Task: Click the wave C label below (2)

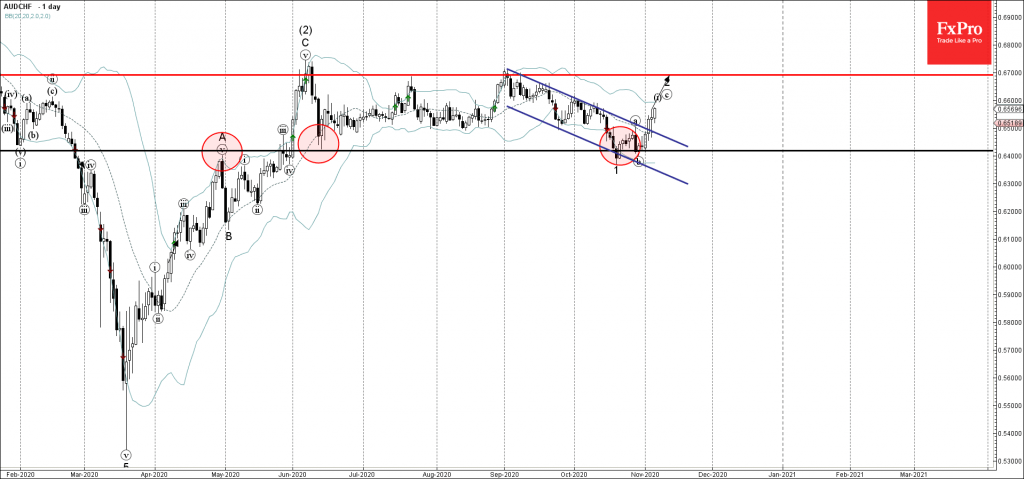Action: [x=304, y=42]
